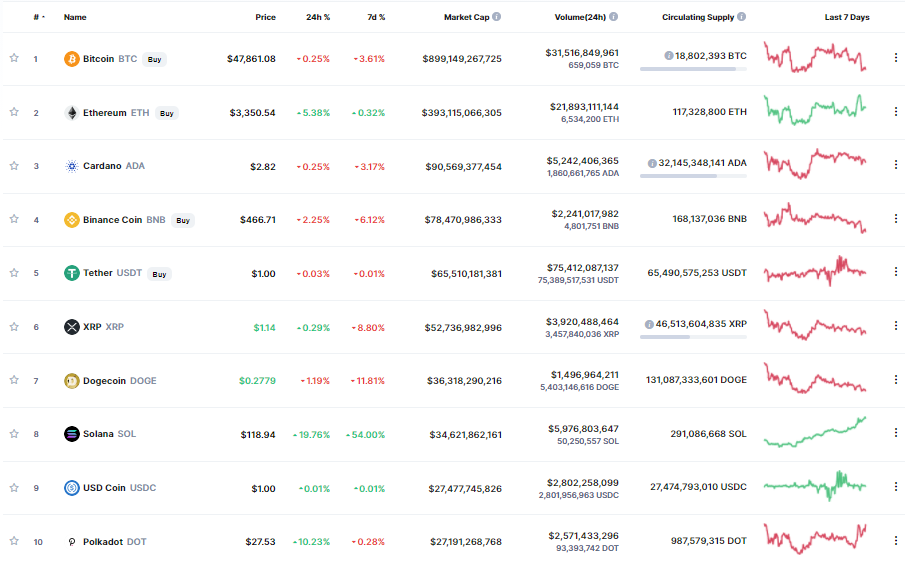Click the Binance Coin logo
This screenshot has height=566, width=905.
72,220
